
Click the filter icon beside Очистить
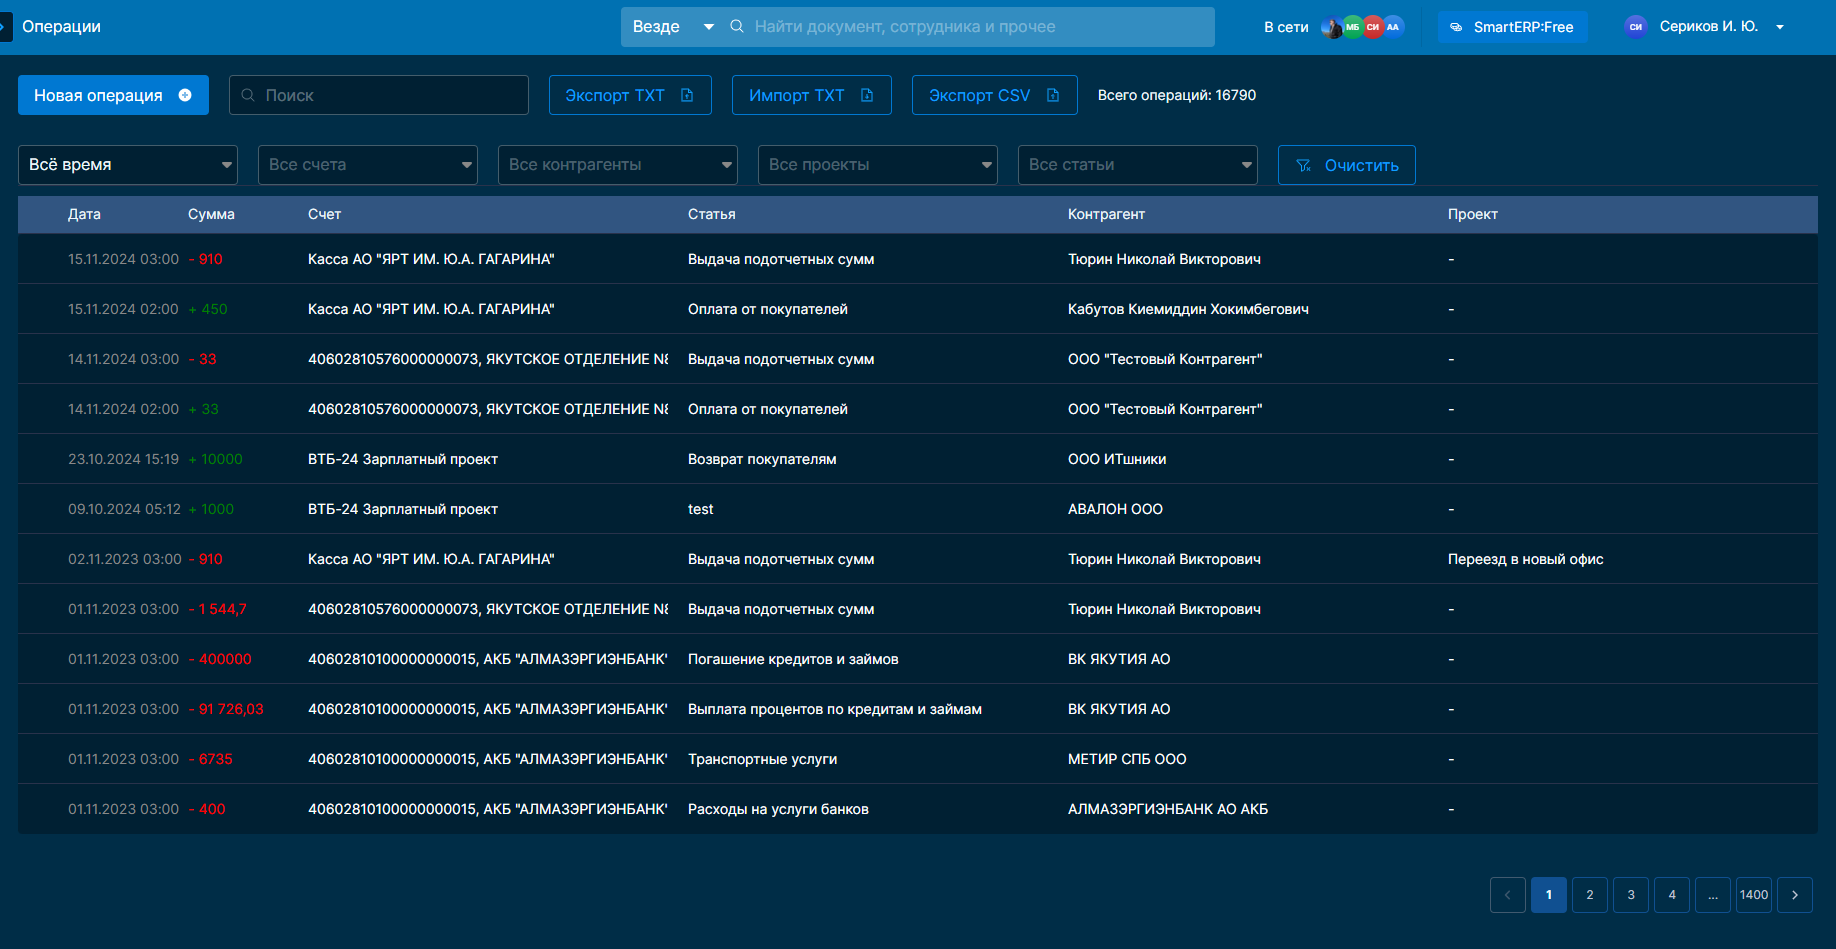coord(1303,165)
